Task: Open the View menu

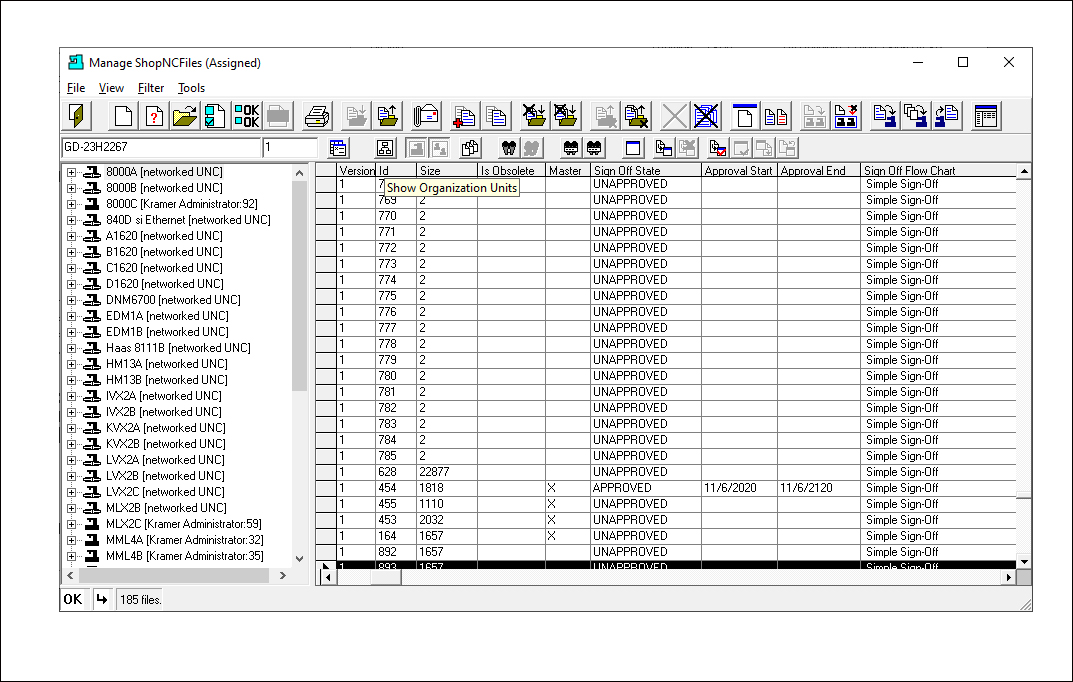Action: tap(111, 88)
